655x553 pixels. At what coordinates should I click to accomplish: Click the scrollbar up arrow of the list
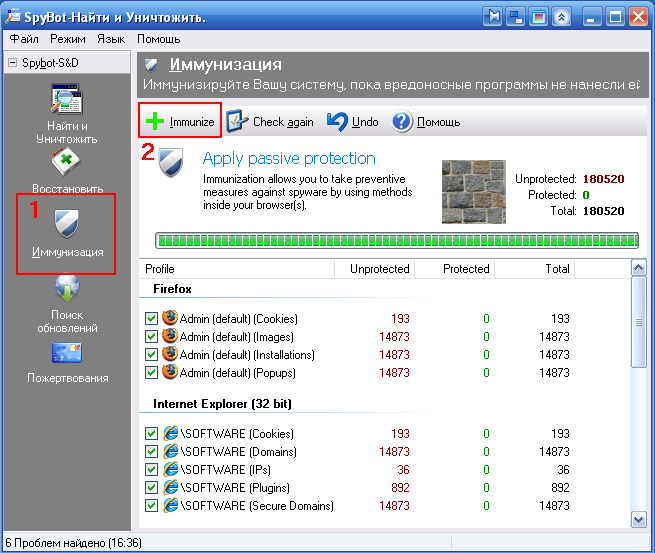tap(639, 268)
